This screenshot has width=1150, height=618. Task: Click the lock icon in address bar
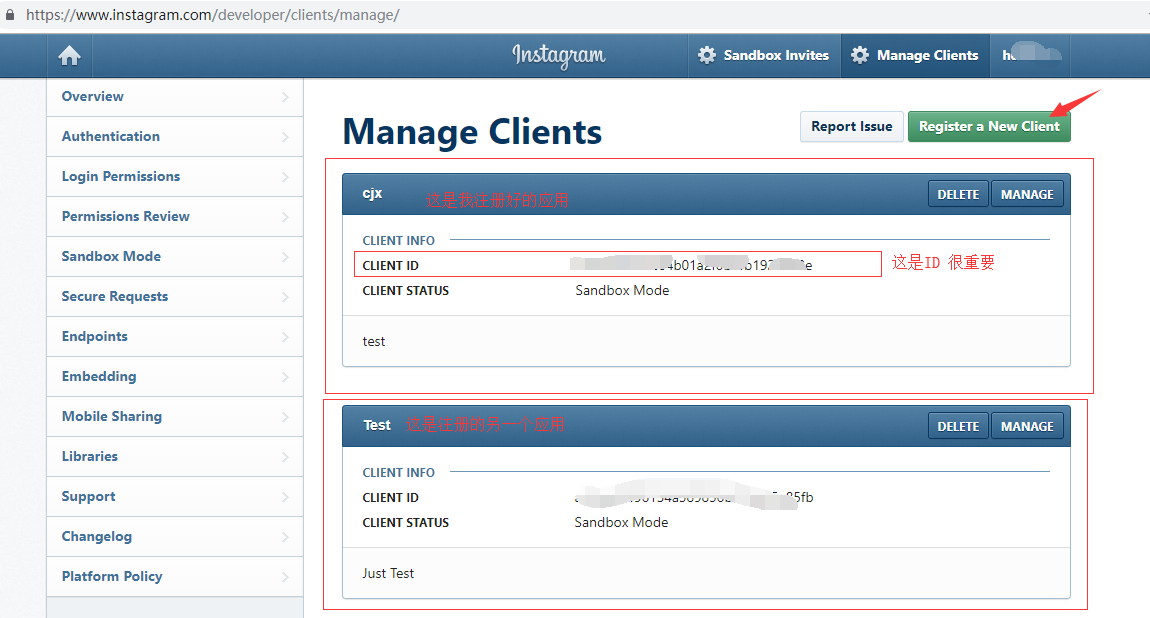coord(10,15)
